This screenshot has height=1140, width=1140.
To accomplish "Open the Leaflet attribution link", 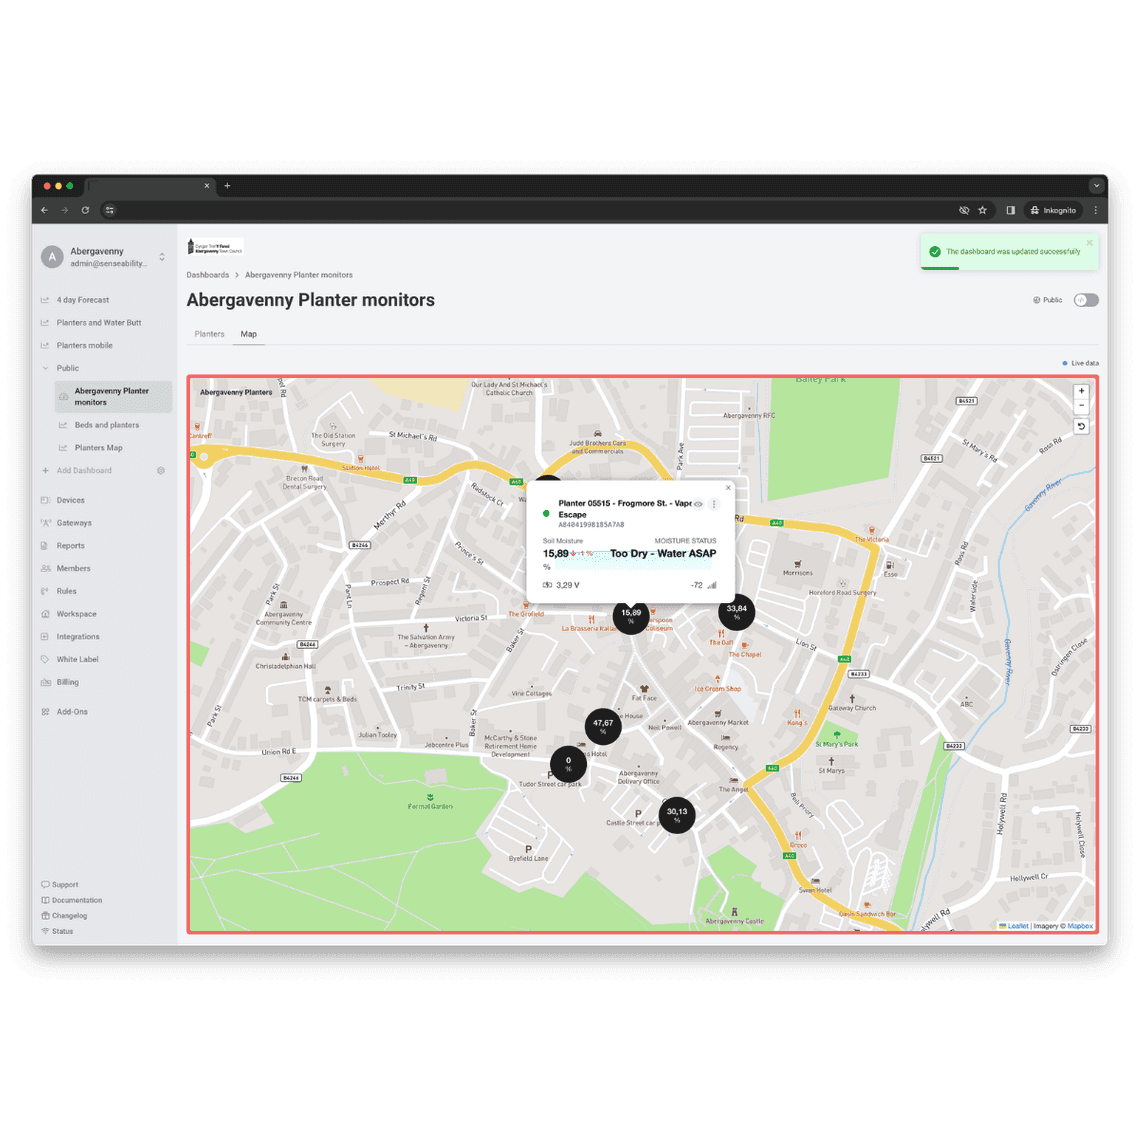I will (1018, 926).
